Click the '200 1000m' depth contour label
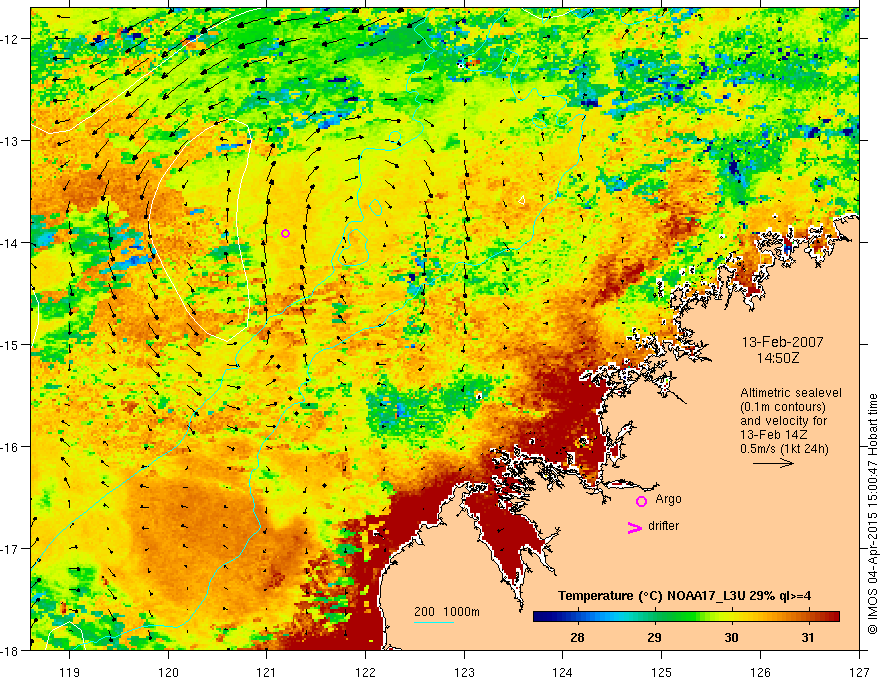880x680 pixels. pyautogui.click(x=447, y=612)
